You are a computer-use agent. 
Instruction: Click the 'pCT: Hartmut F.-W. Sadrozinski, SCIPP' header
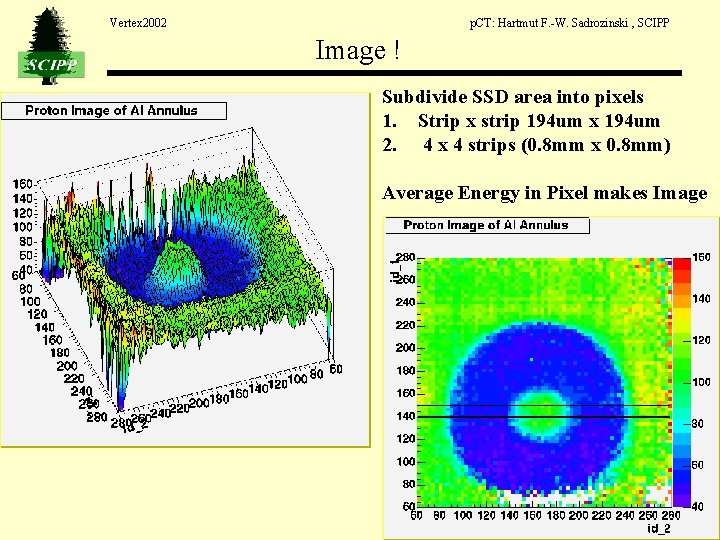(569, 23)
